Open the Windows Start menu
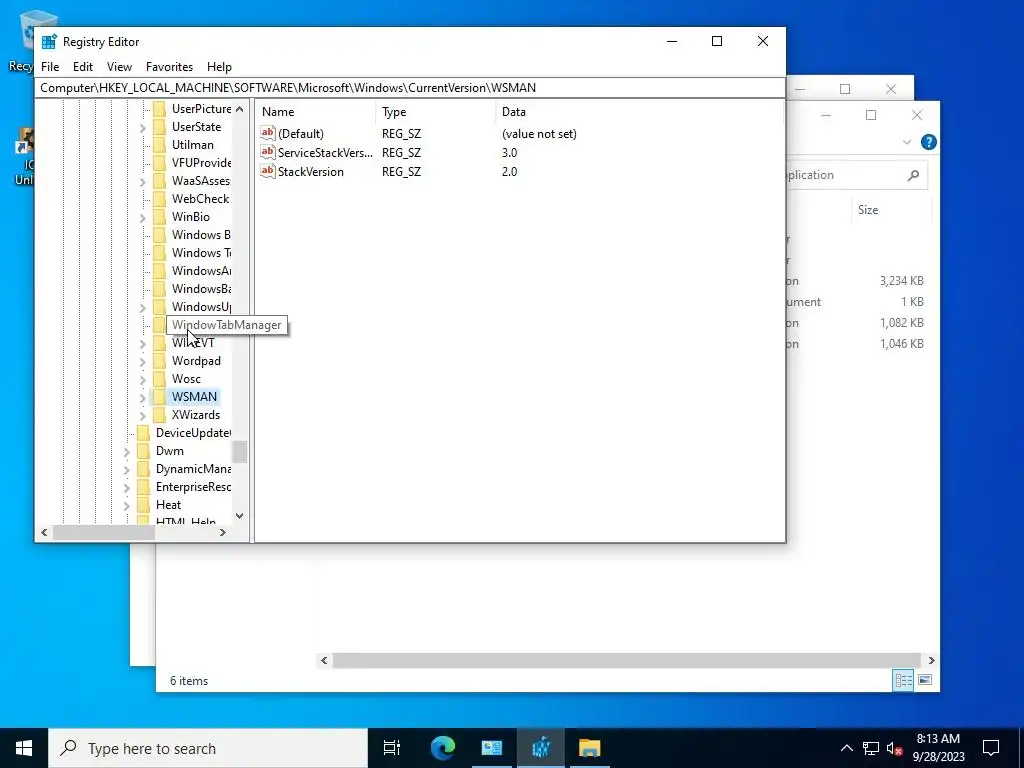The image size is (1024, 768). 24,748
